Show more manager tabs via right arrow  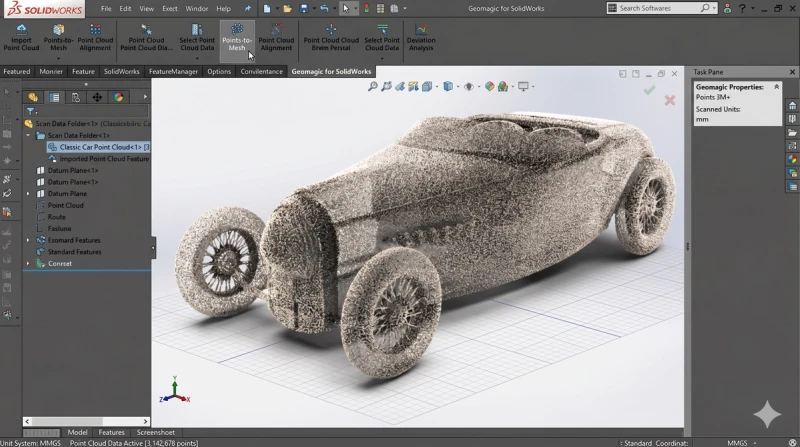point(145,97)
